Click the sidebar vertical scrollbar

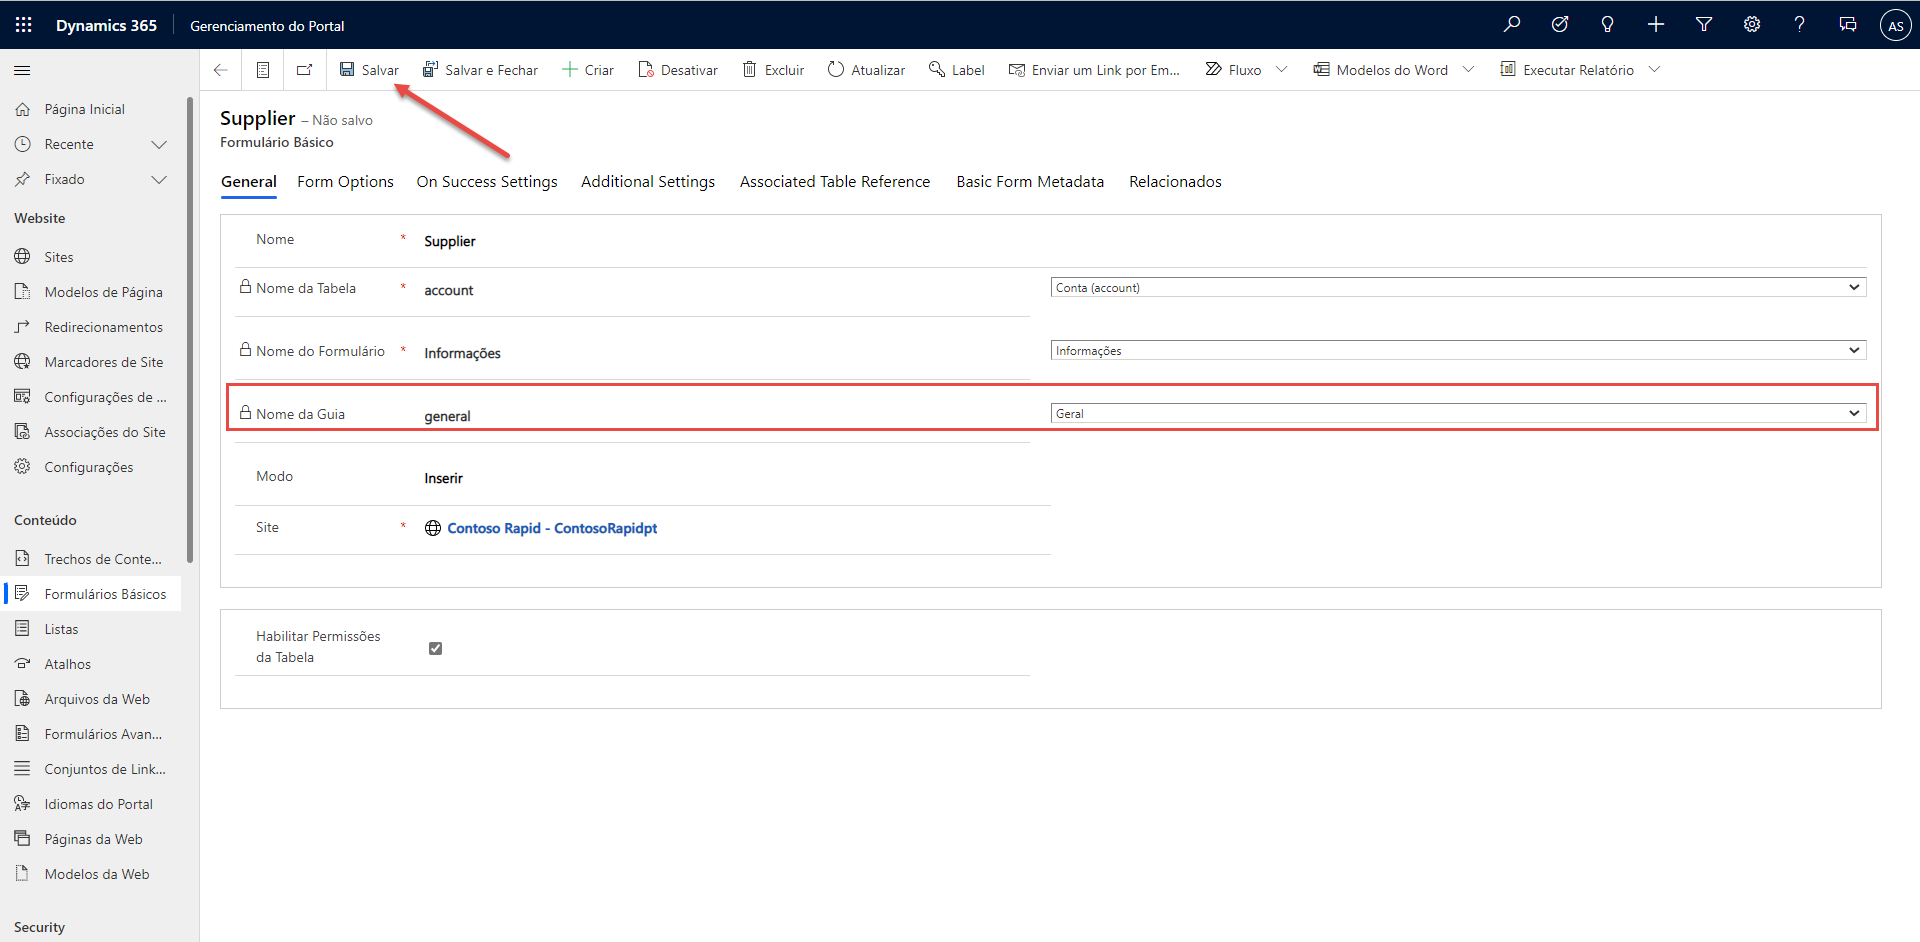190,330
